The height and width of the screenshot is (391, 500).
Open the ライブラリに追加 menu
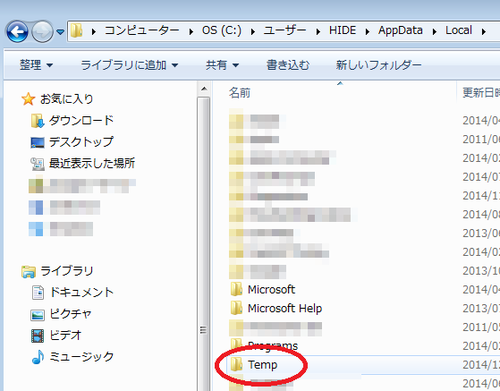coord(129,65)
